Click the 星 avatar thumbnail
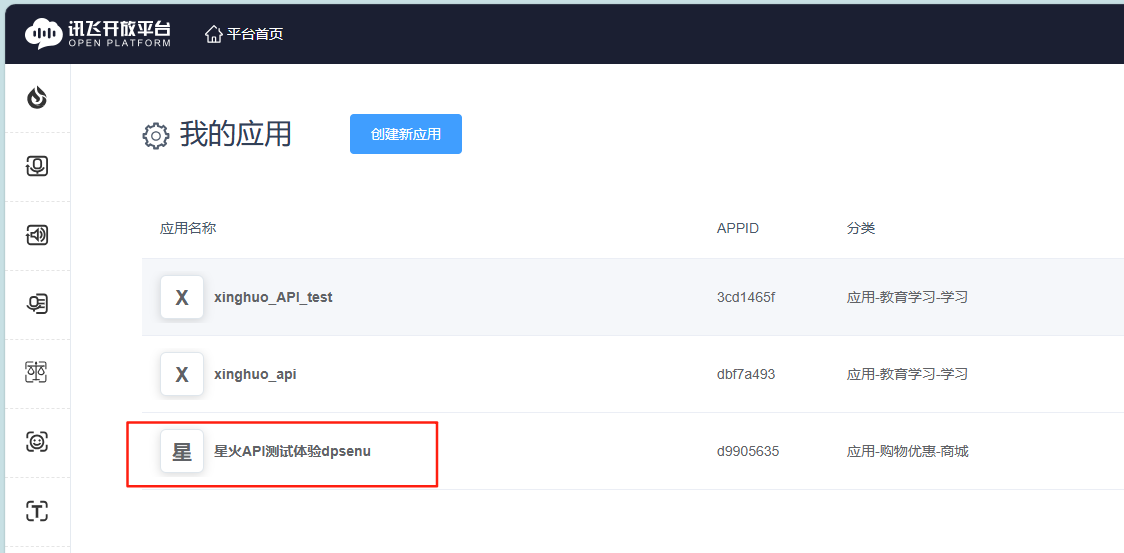Image resolution: width=1124 pixels, height=553 pixels. pyautogui.click(x=182, y=451)
